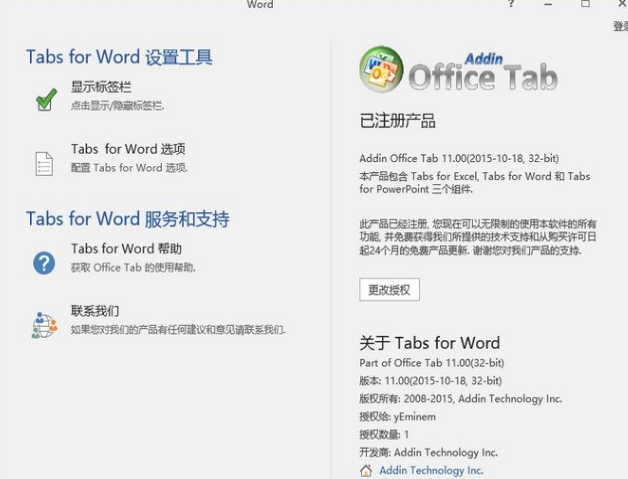Image resolution: width=628 pixels, height=479 pixels.
Task: Click the 联系我们 entry title
Action: coord(95,311)
